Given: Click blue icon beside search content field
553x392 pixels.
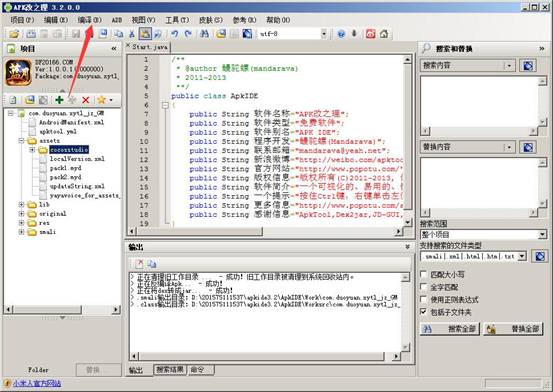Looking at the screenshot, I should point(528,66).
